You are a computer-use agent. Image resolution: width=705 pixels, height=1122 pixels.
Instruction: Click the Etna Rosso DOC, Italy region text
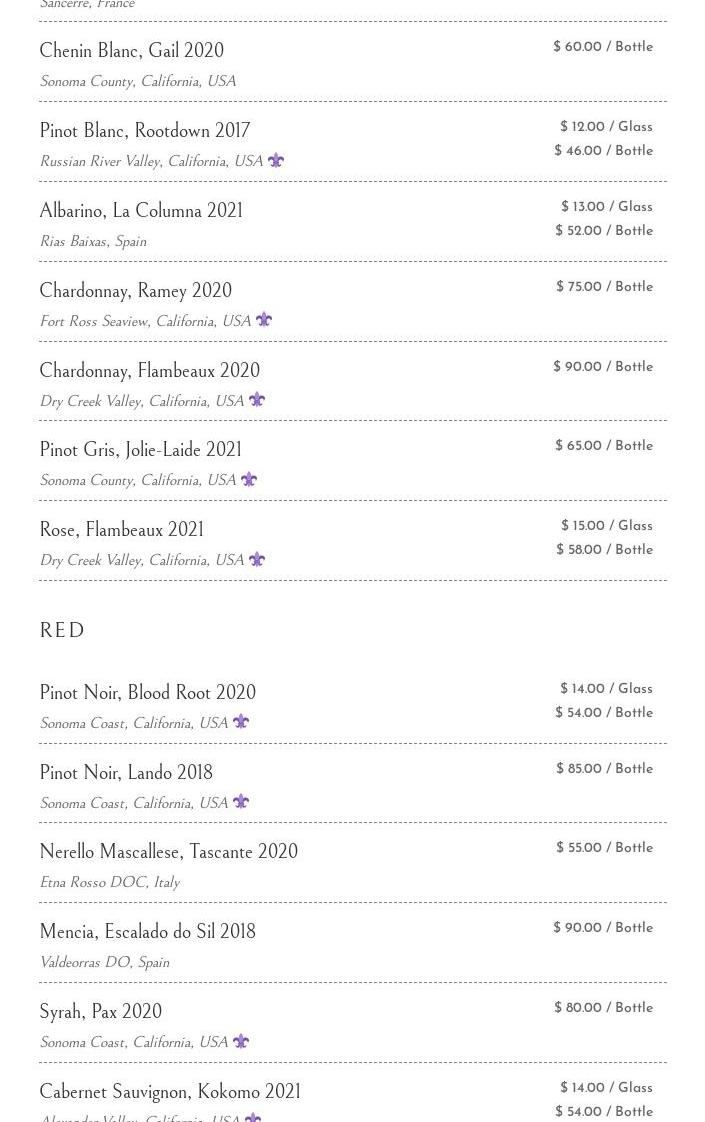pos(109,883)
